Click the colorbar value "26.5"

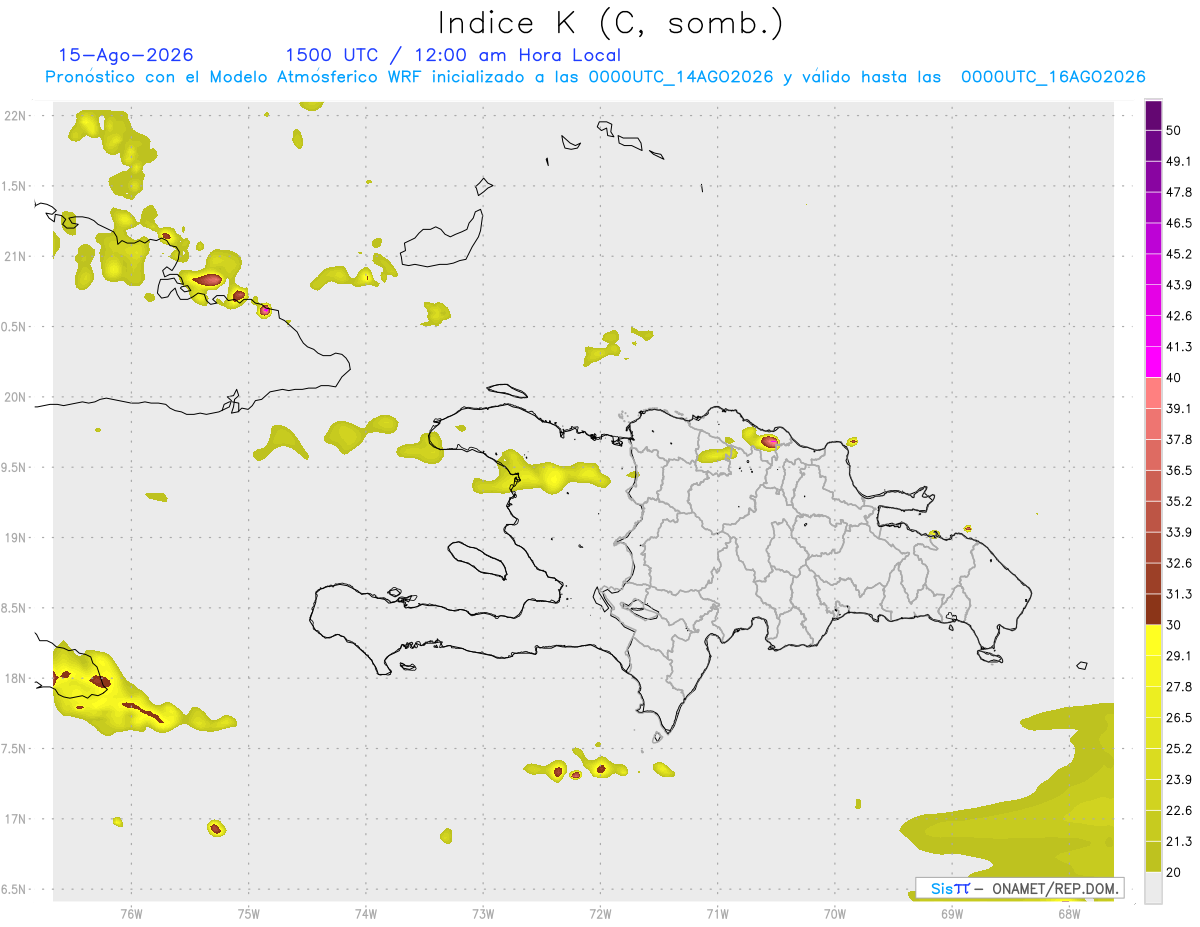tap(1179, 718)
